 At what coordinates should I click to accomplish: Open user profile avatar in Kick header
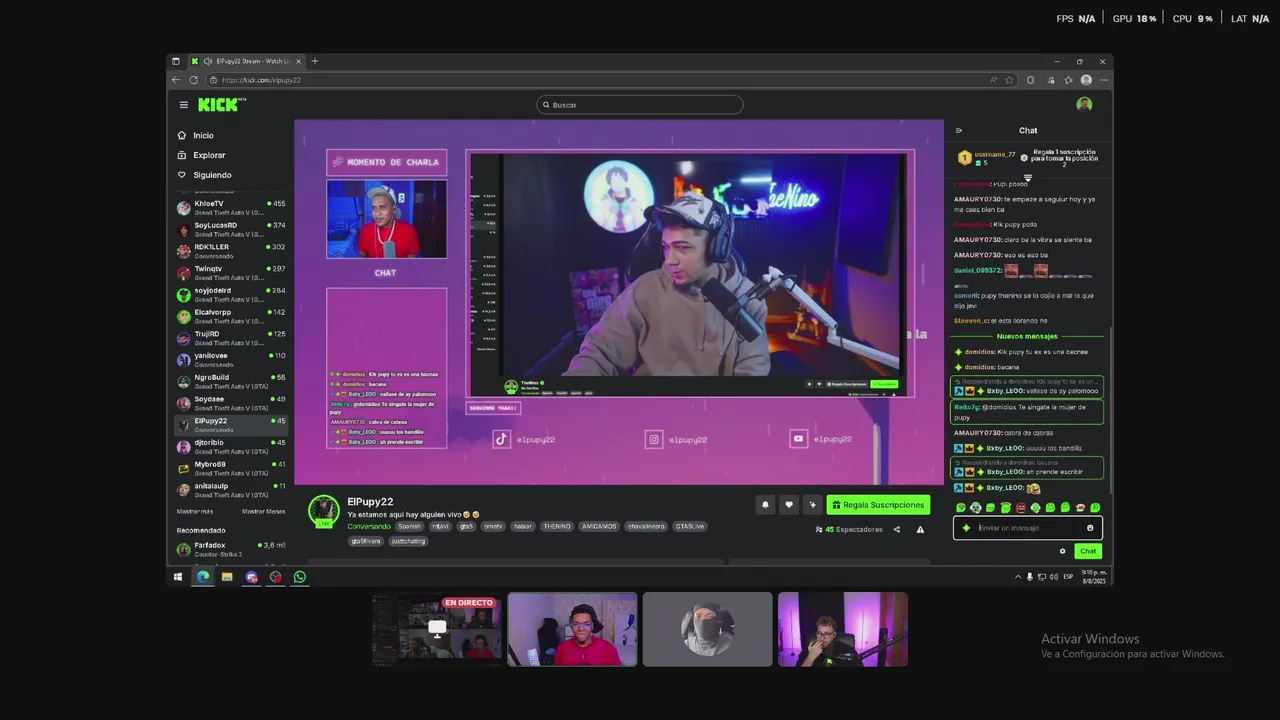[x=1084, y=105]
